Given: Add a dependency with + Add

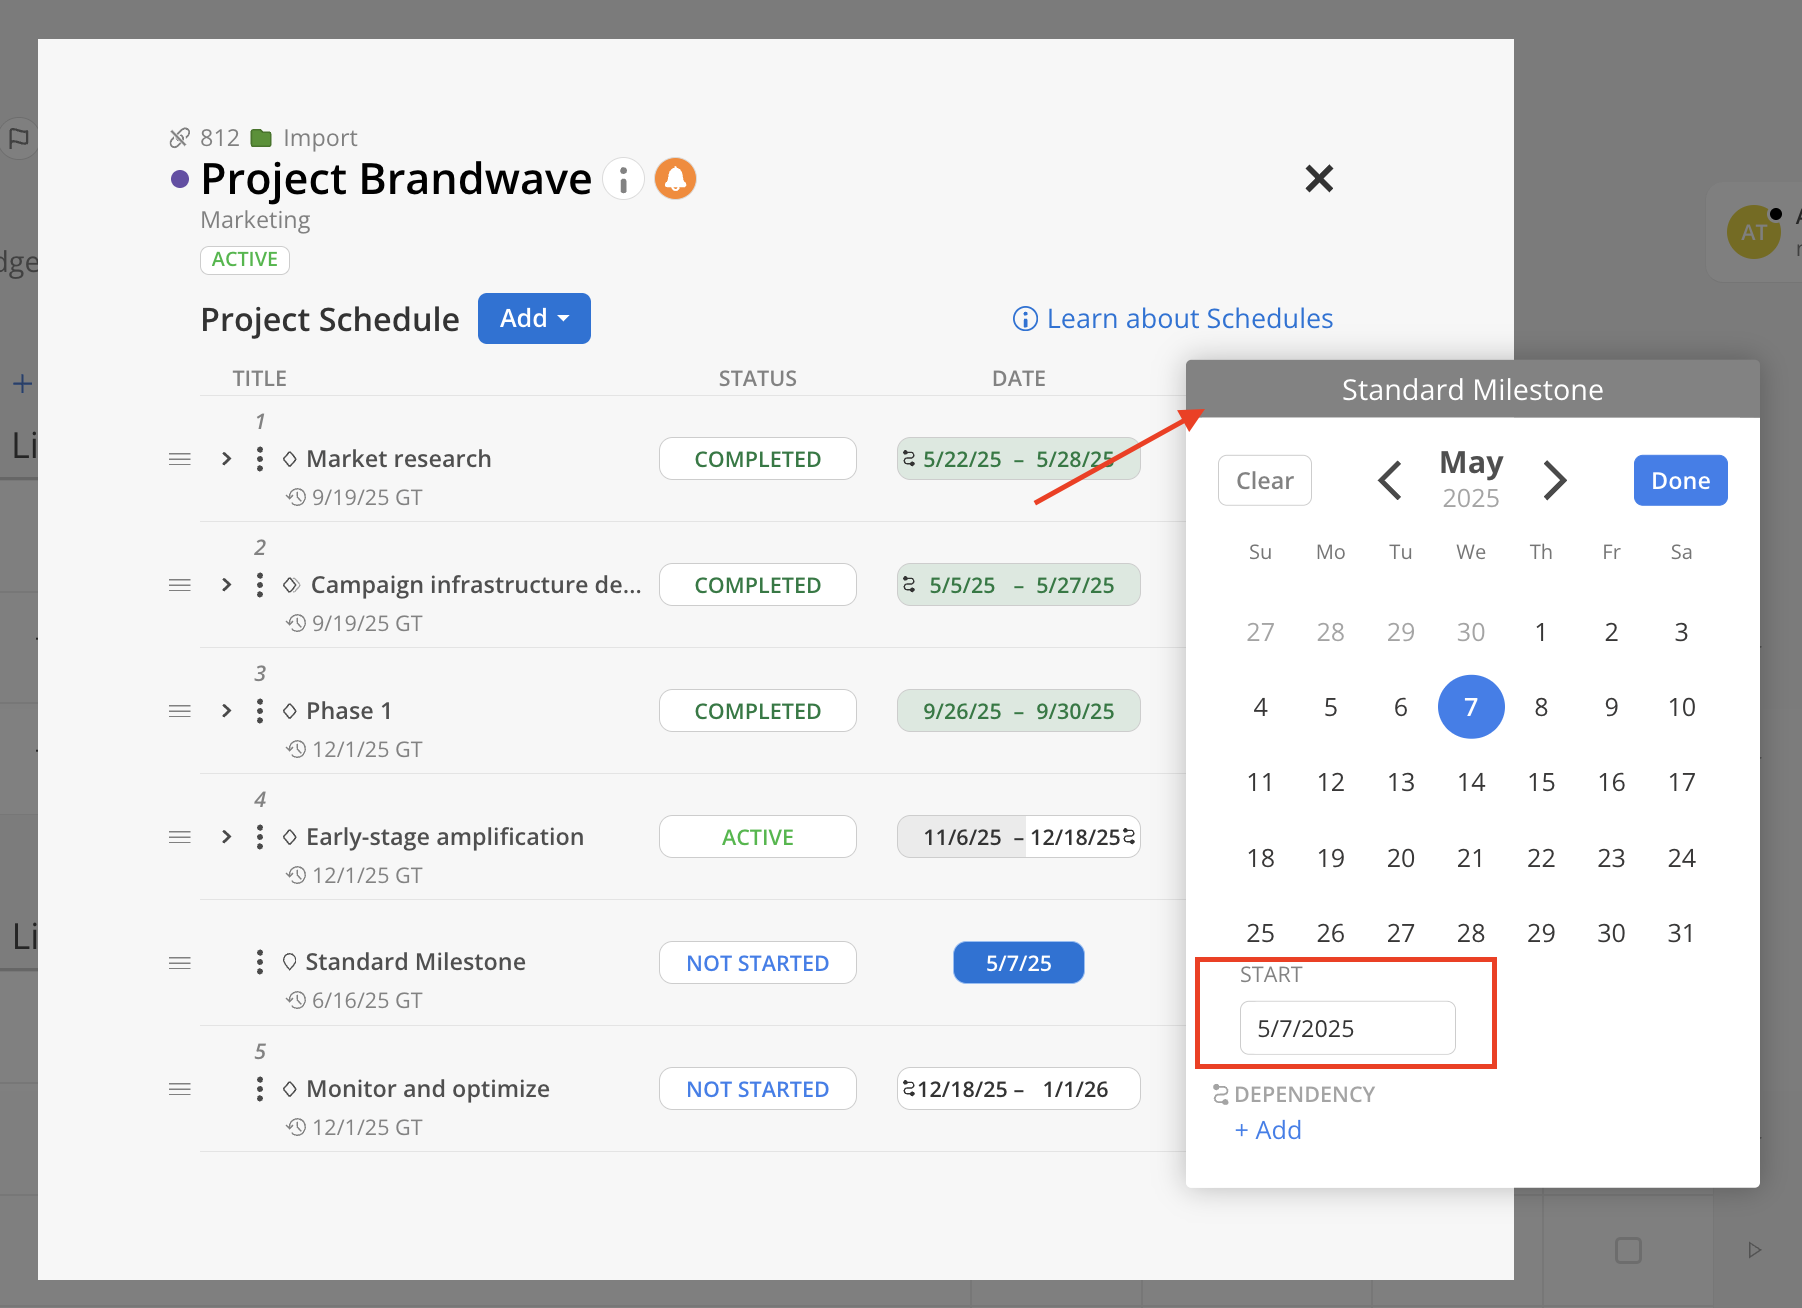Looking at the screenshot, I should [x=1268, y=1130].
